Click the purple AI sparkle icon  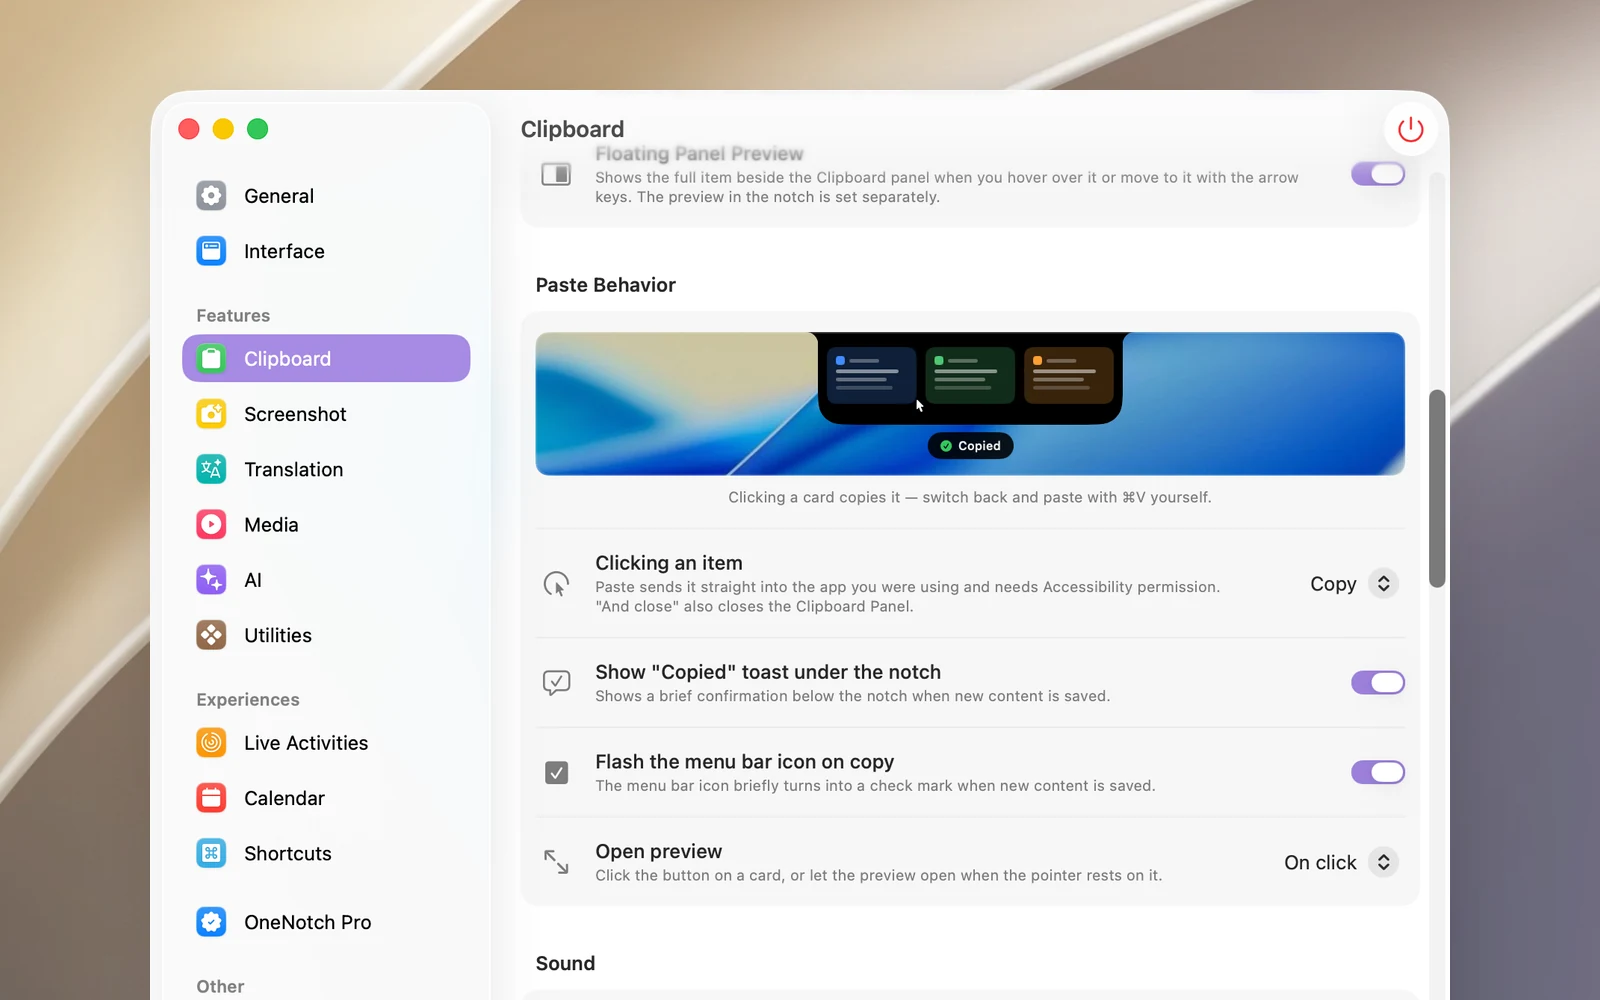(x=211, y=580)
